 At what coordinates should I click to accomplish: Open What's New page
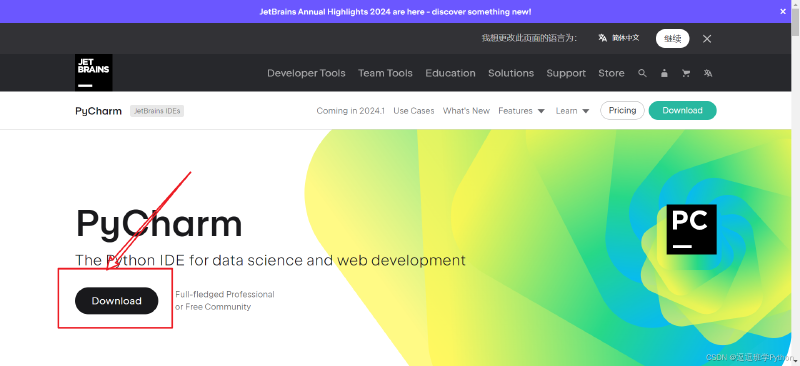pyautogui.click(x=466, y=111)
